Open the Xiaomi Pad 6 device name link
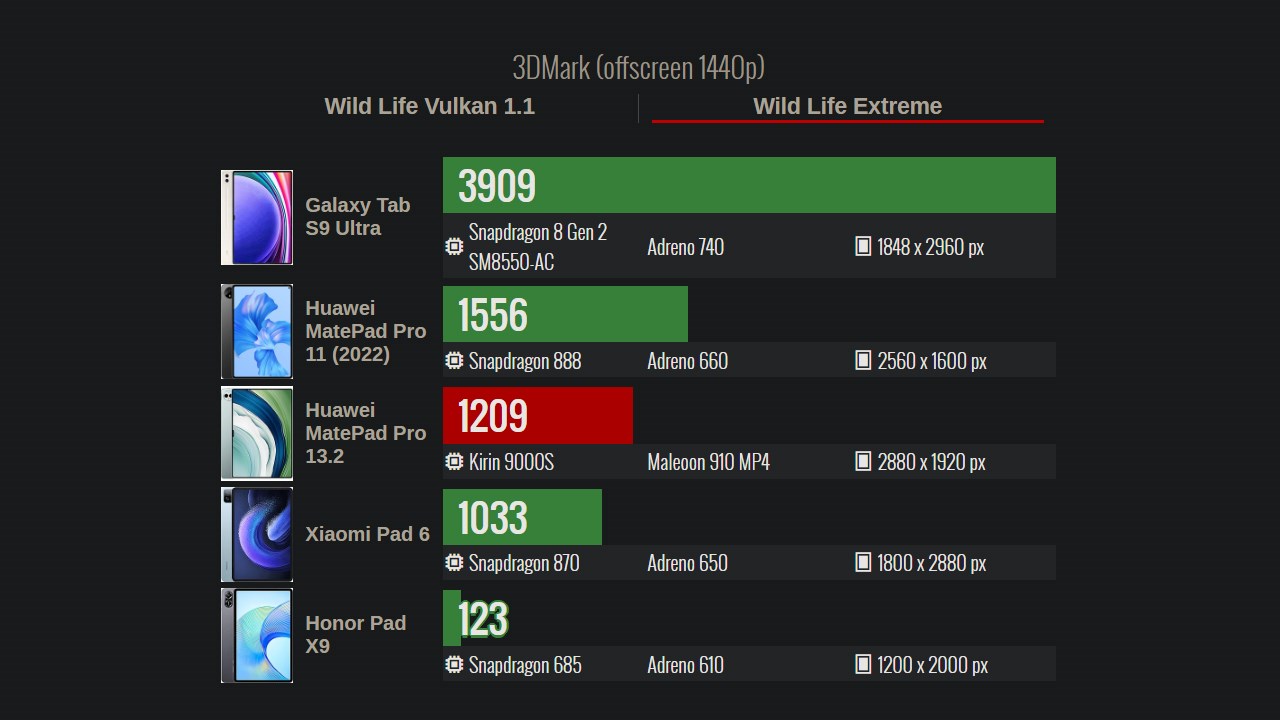 (x=367, y=534)
